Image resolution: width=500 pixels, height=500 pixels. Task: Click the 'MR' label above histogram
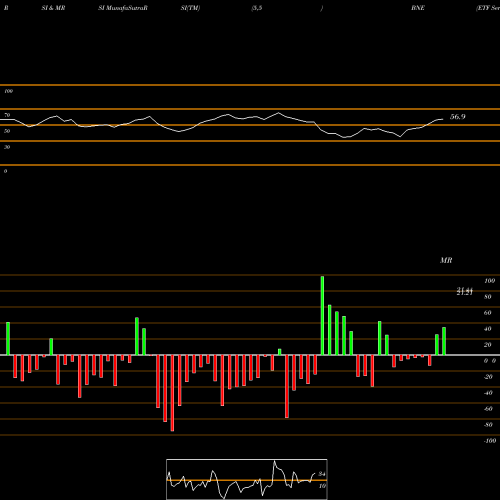click(x=446, y=260)
